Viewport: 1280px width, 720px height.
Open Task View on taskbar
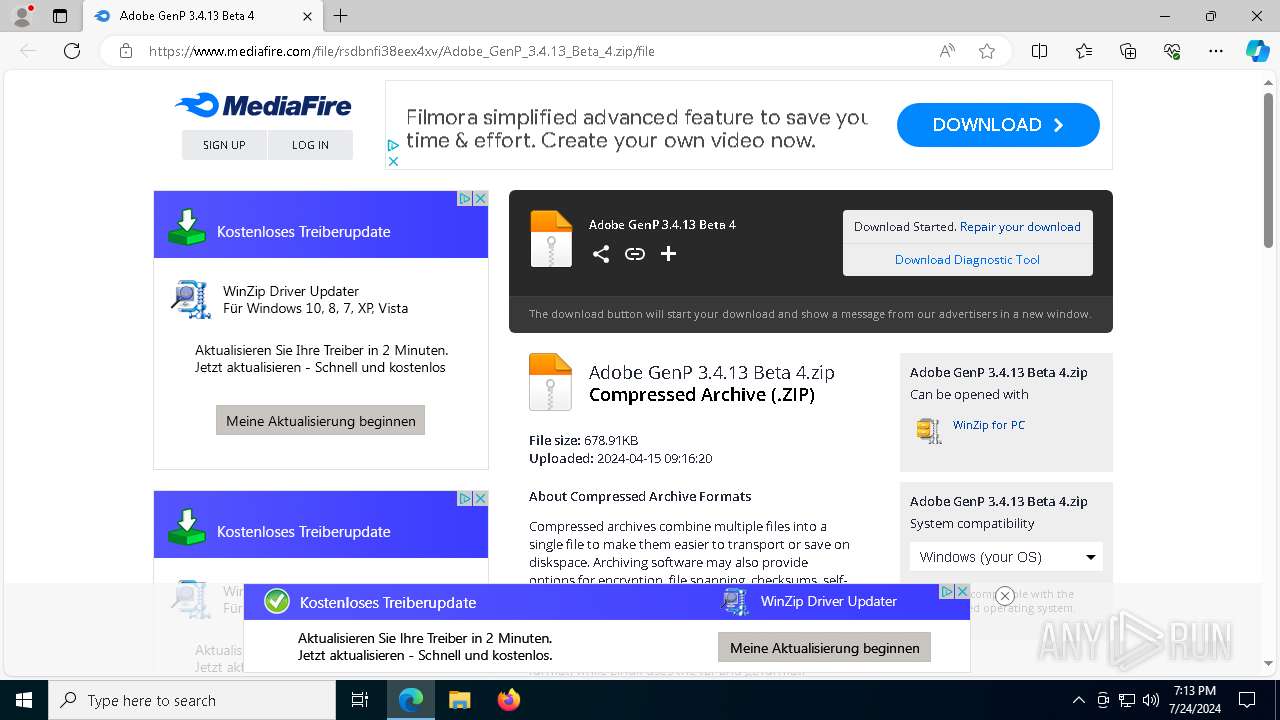pos(360,700)
